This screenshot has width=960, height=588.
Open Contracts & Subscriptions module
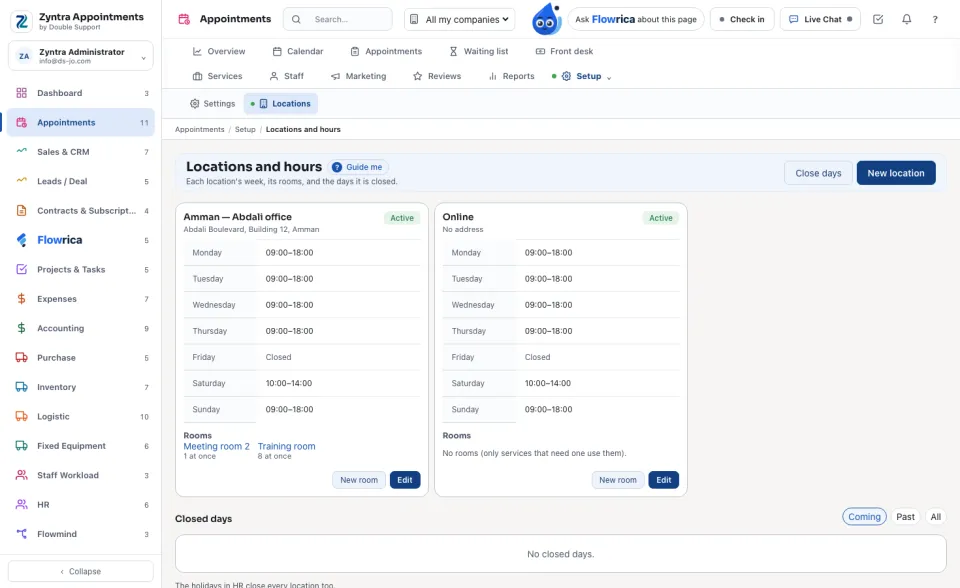pyautogui.click(x=81, y=211)
